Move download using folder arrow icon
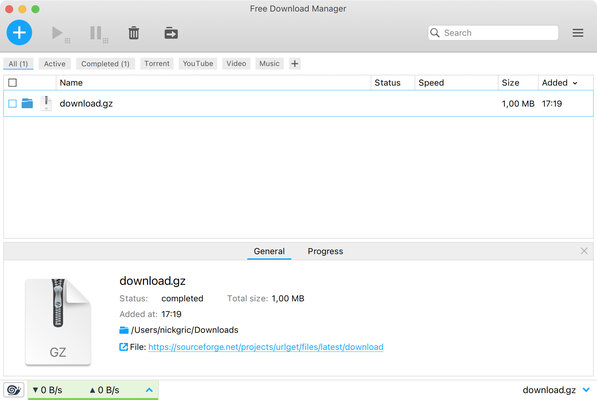The image size is (597, 400). [x=171, y=33]
